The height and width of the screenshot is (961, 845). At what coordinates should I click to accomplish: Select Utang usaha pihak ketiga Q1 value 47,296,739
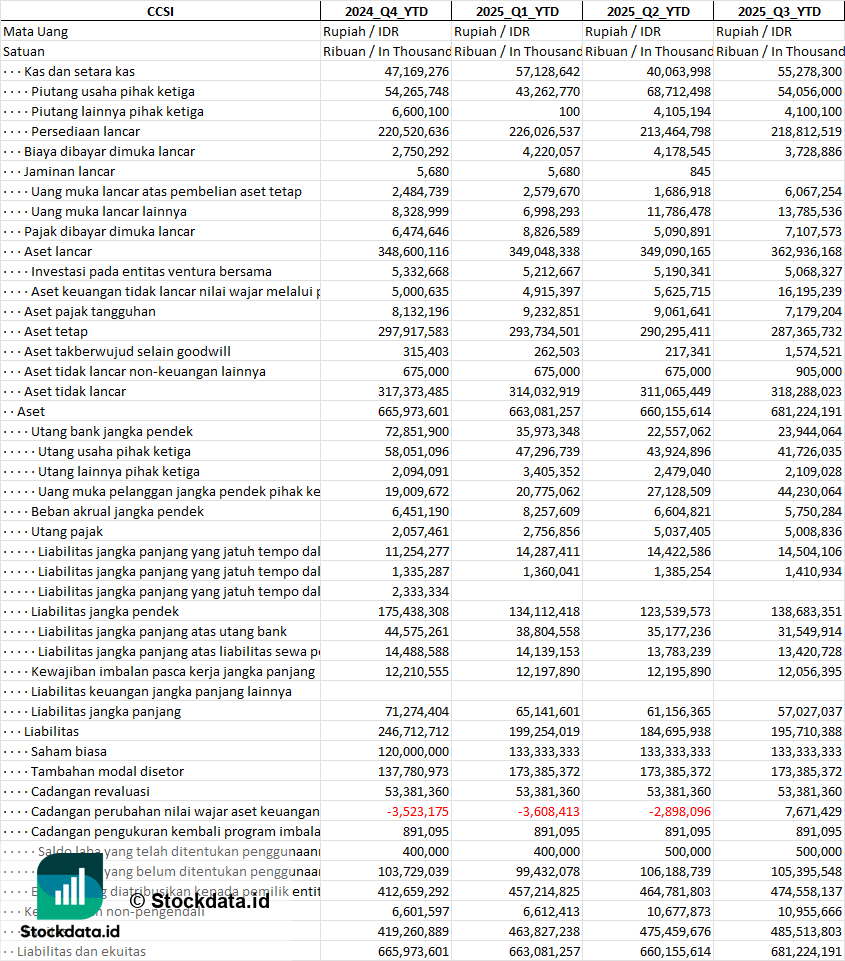(548, 452)
